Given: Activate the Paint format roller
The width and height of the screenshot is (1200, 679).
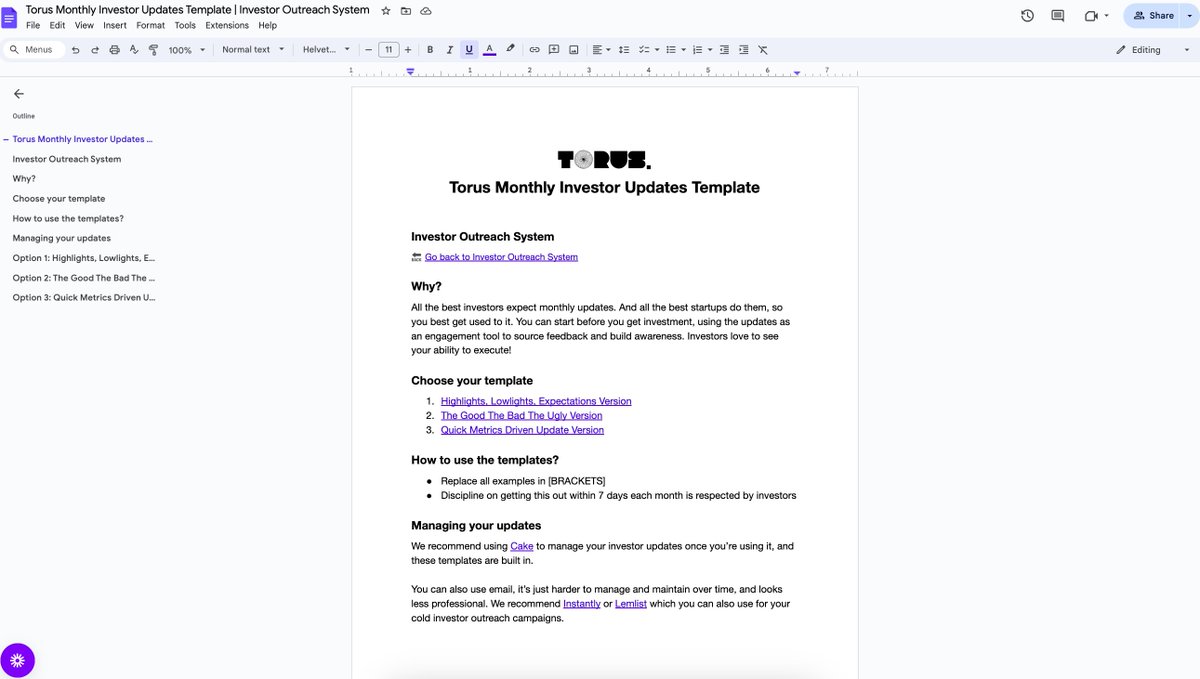Looking at the screenshot, I should click(x=153, y=50).
